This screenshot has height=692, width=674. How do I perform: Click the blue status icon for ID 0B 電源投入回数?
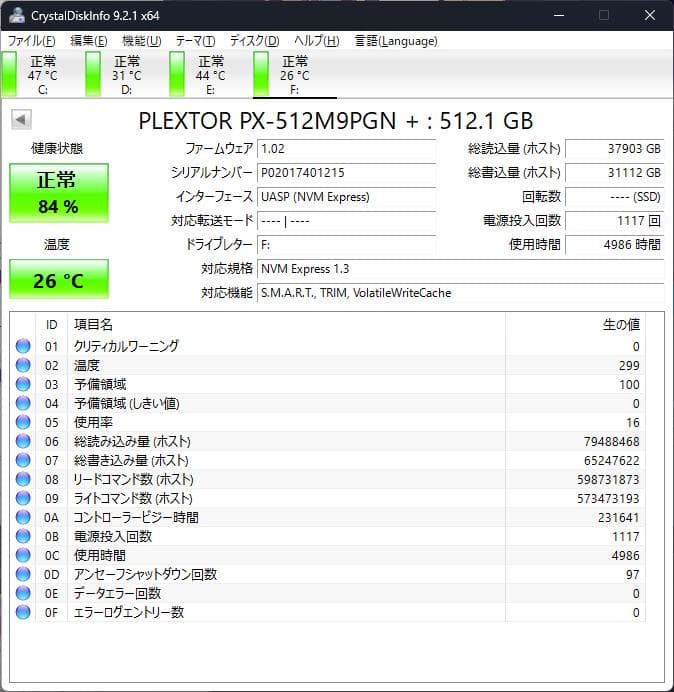click(x=23, y=536)
